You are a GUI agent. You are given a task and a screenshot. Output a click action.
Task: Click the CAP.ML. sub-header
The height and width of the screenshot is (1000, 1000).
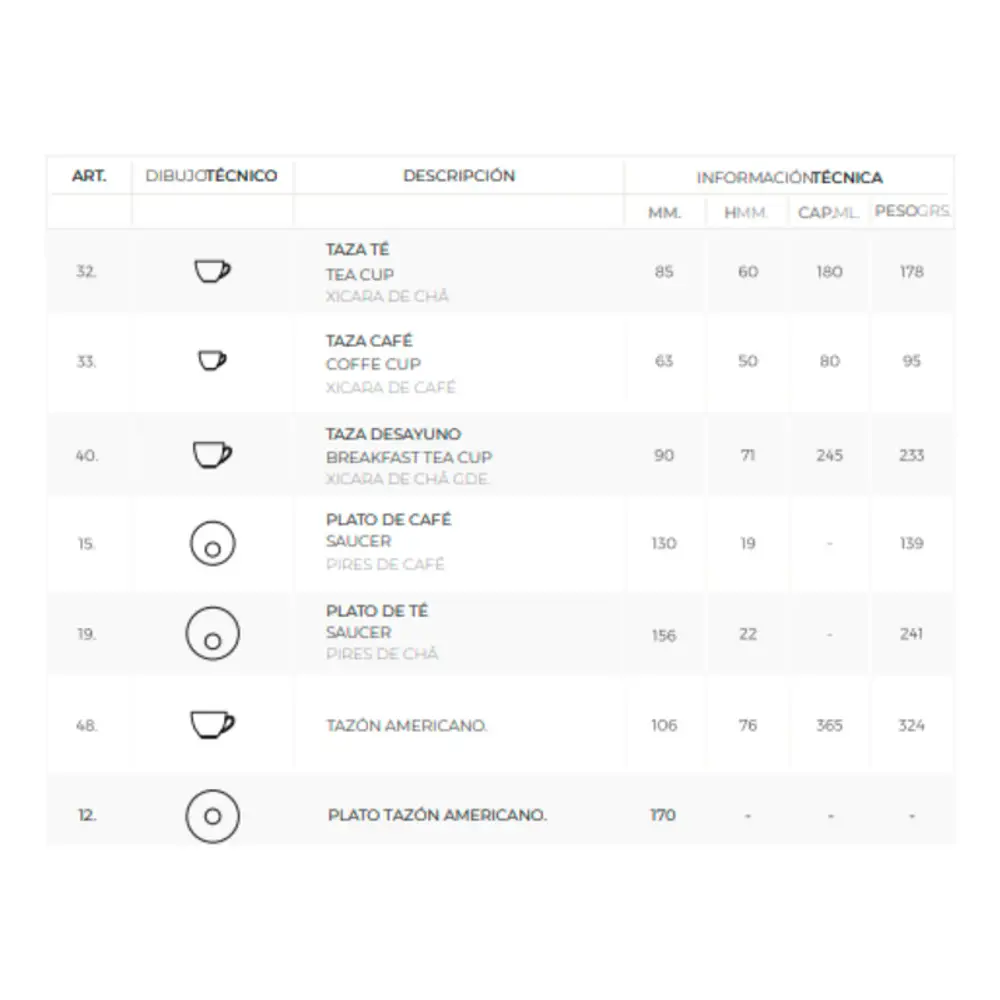(x=828, y=213)
